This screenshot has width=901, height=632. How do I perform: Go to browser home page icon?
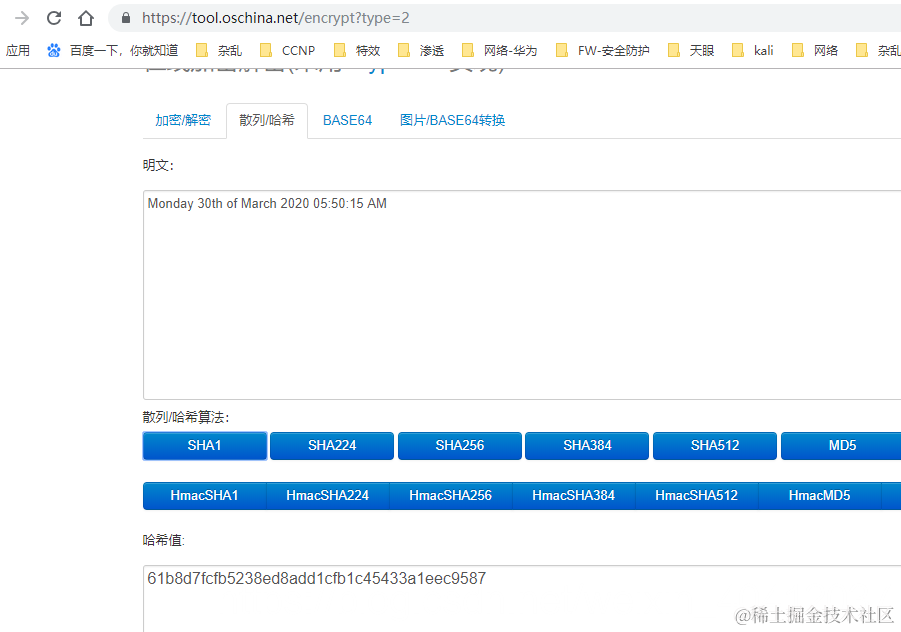coord(86,18)
